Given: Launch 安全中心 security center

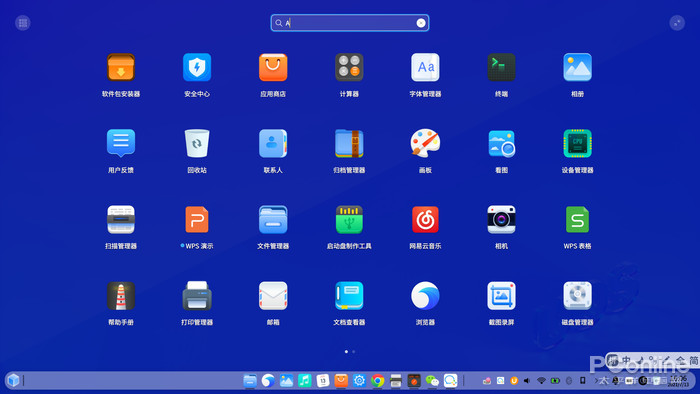Looking at the screenshot, I should (x=197, y=67).
